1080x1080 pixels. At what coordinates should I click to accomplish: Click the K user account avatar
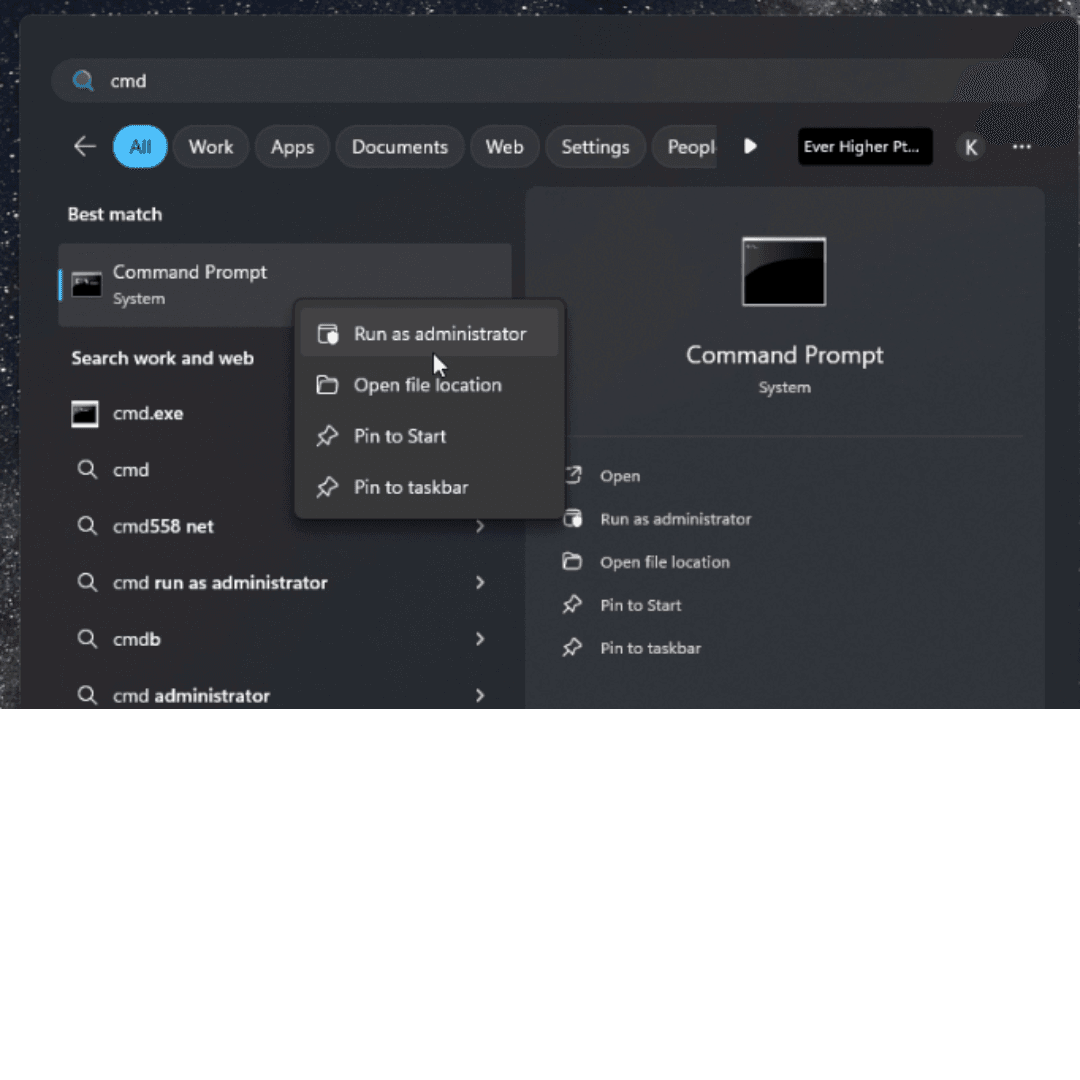(970, 147)
